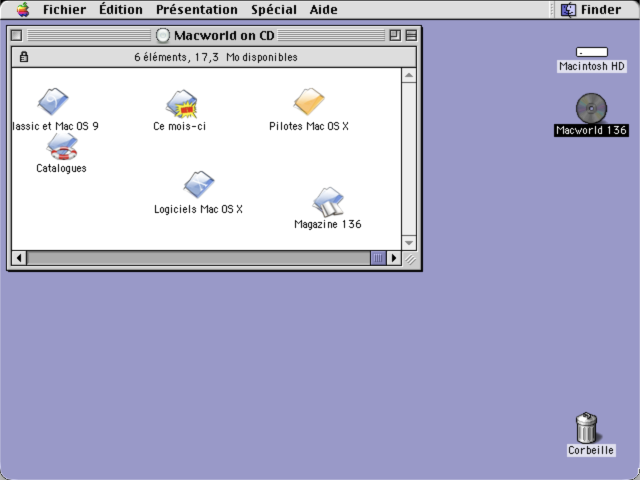Collapse the window with windowshade box
This screenshot has height=480, width=640.
coord(411,36)
